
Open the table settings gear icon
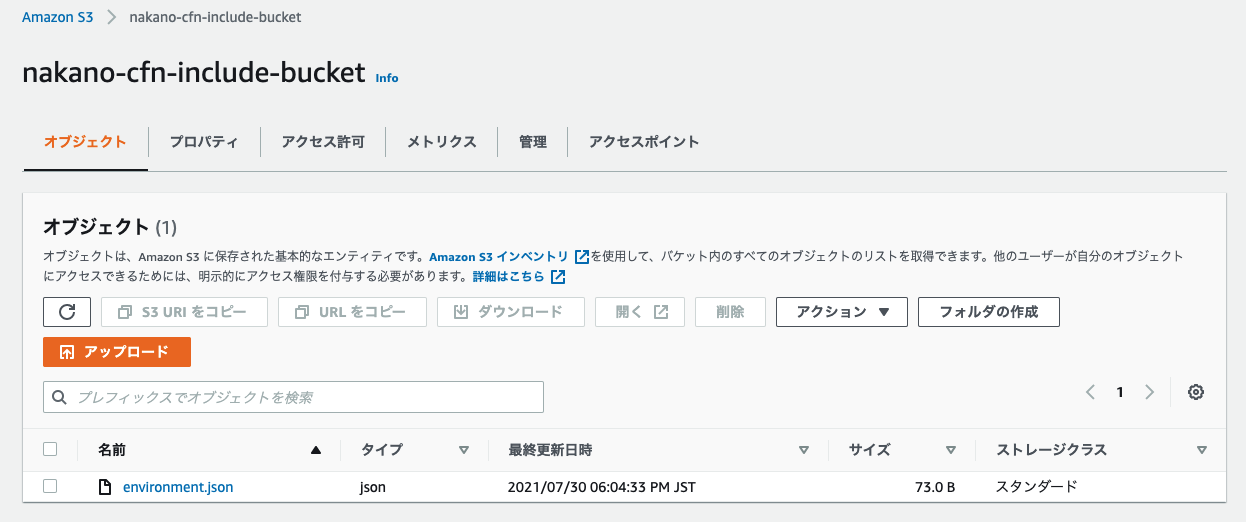(1195, 392)
